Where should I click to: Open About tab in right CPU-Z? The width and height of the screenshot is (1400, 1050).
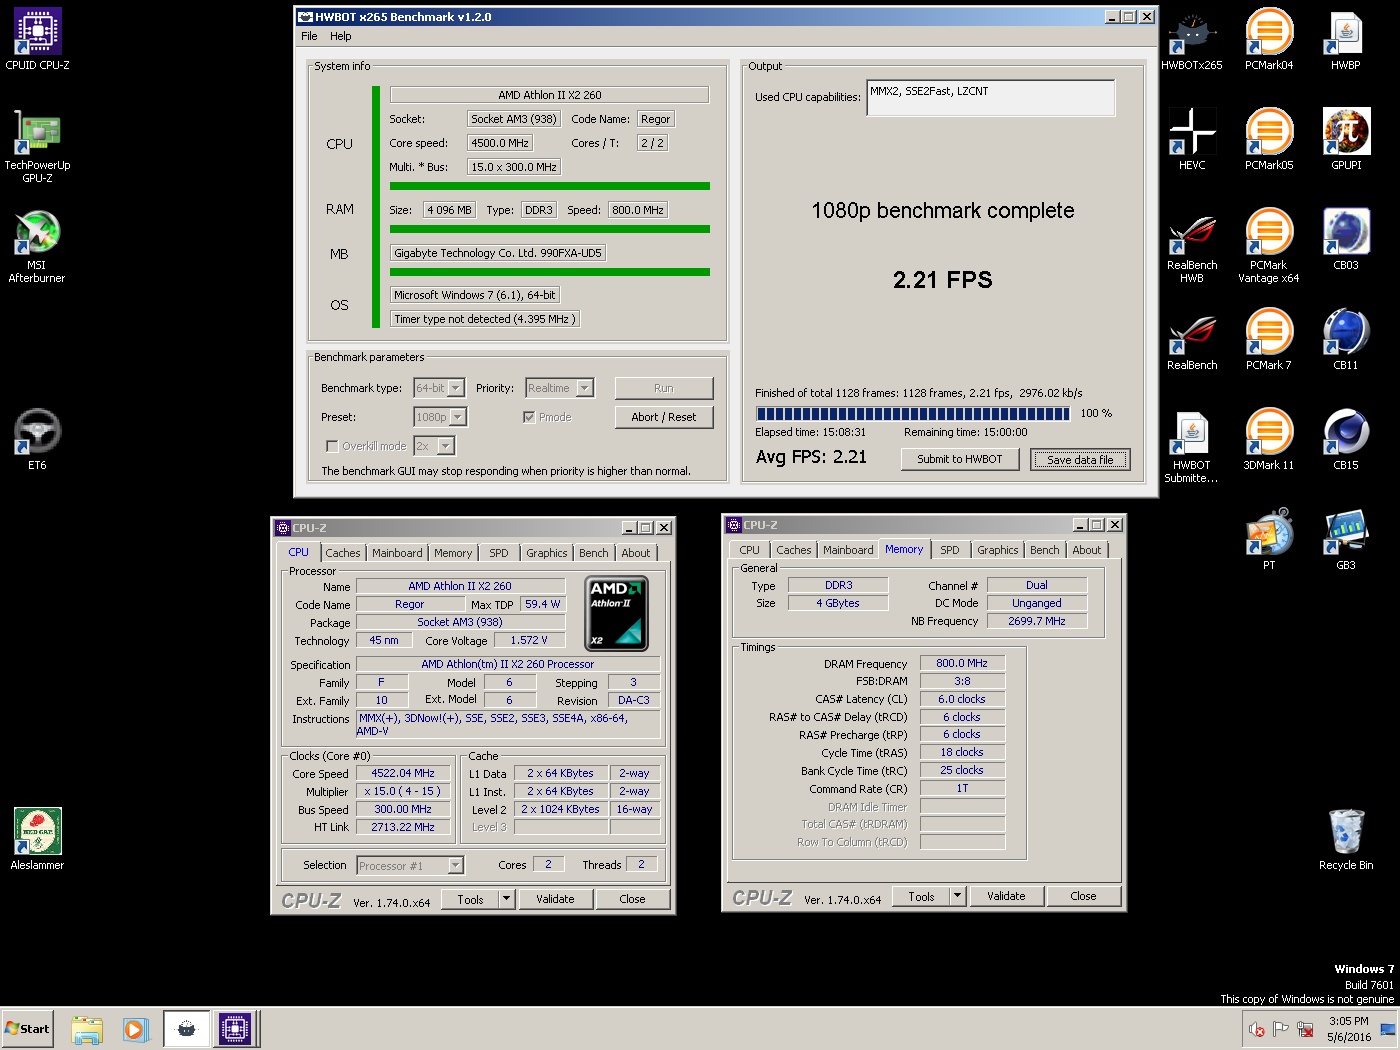(x=1087, y=550)
